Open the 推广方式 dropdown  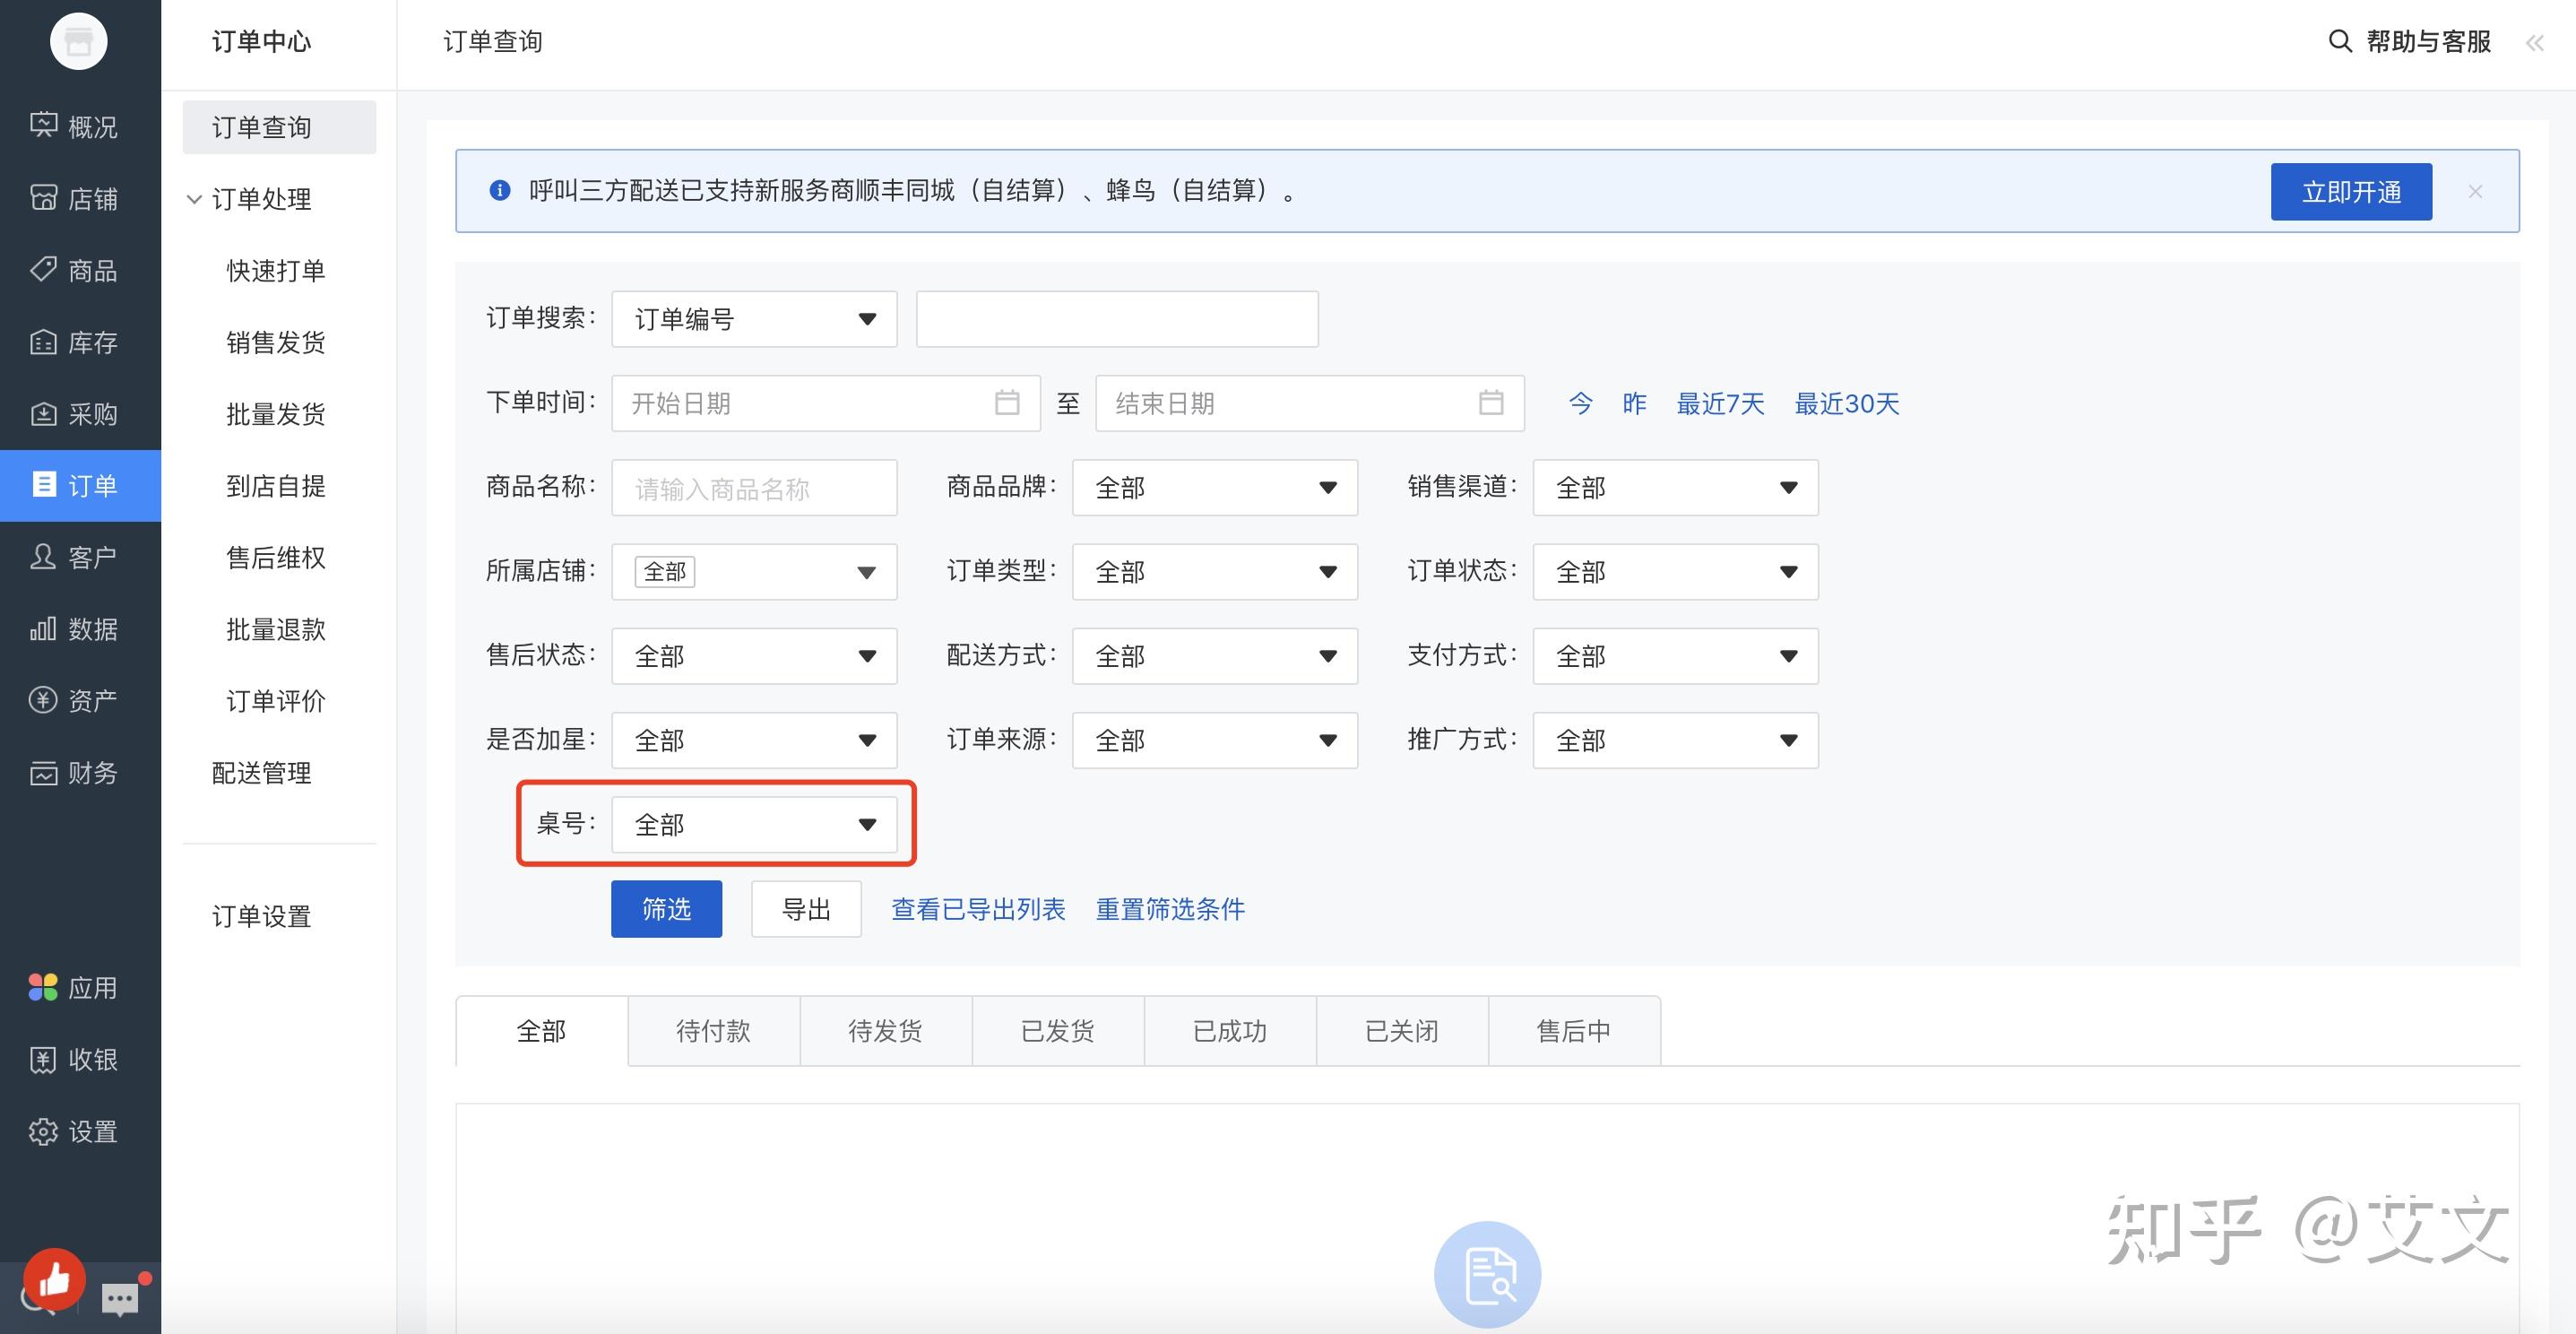click(x=1675, y=740)
